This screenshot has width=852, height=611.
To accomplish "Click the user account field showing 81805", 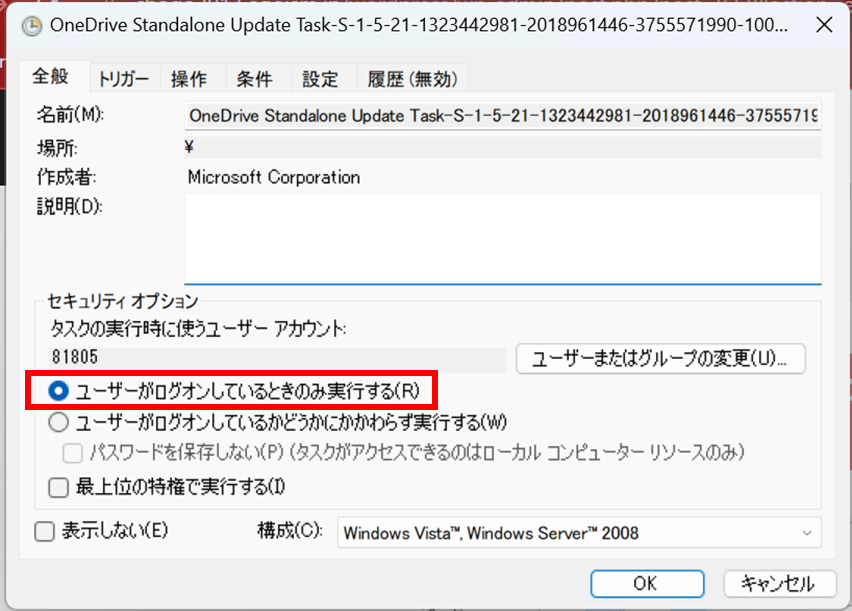I will pyautogui.click(x=277, y=355).
